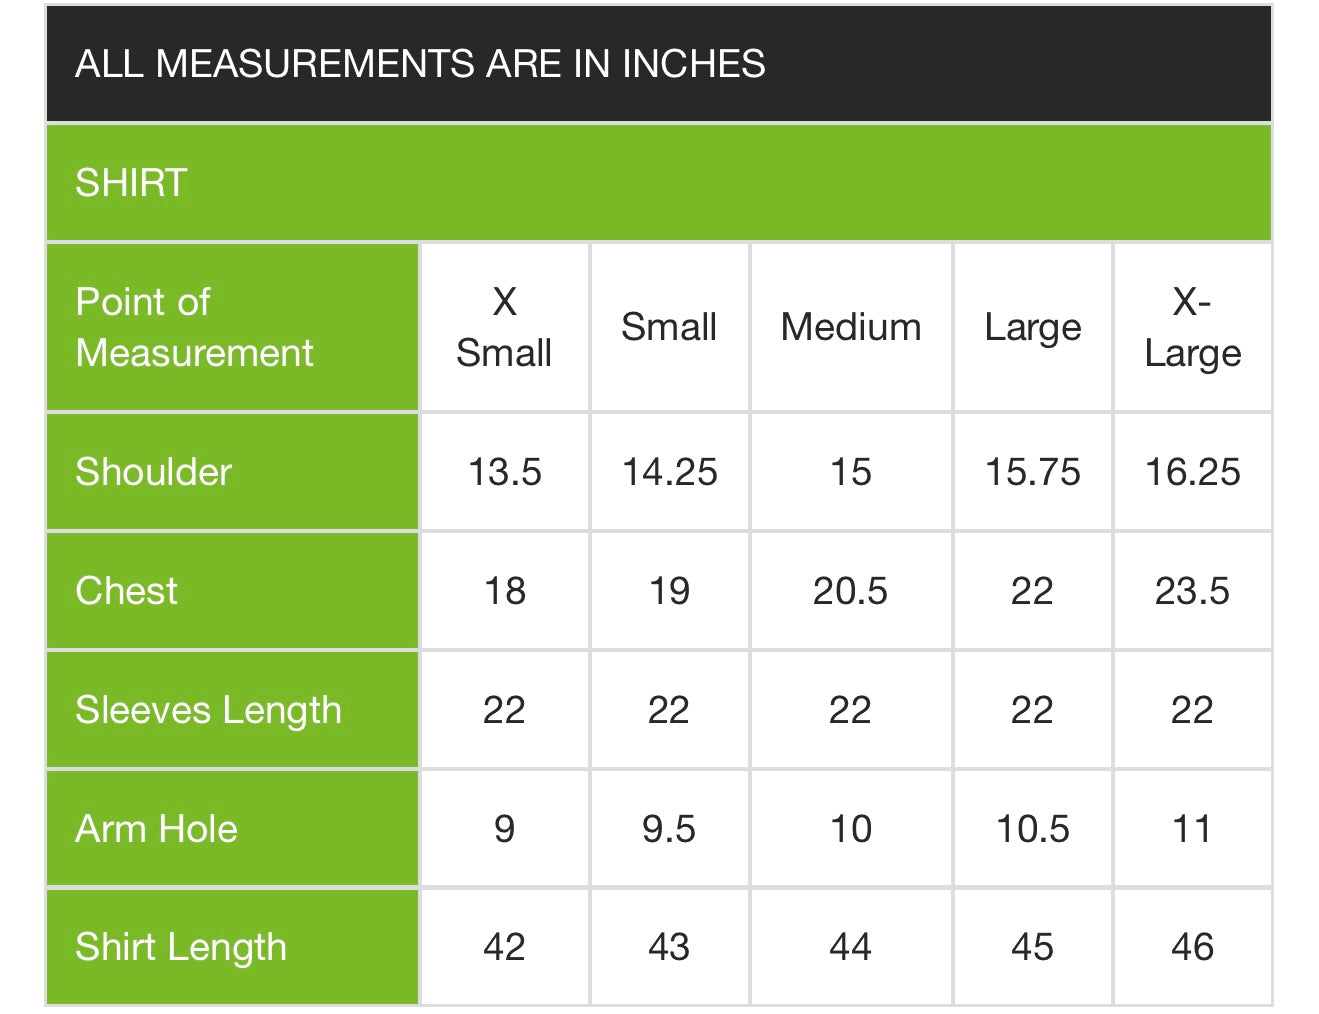This screenshot has height=1014, width=1319.
Task: Click the 14.25 Small shoulder value
Action: click(x=670, y=472)
